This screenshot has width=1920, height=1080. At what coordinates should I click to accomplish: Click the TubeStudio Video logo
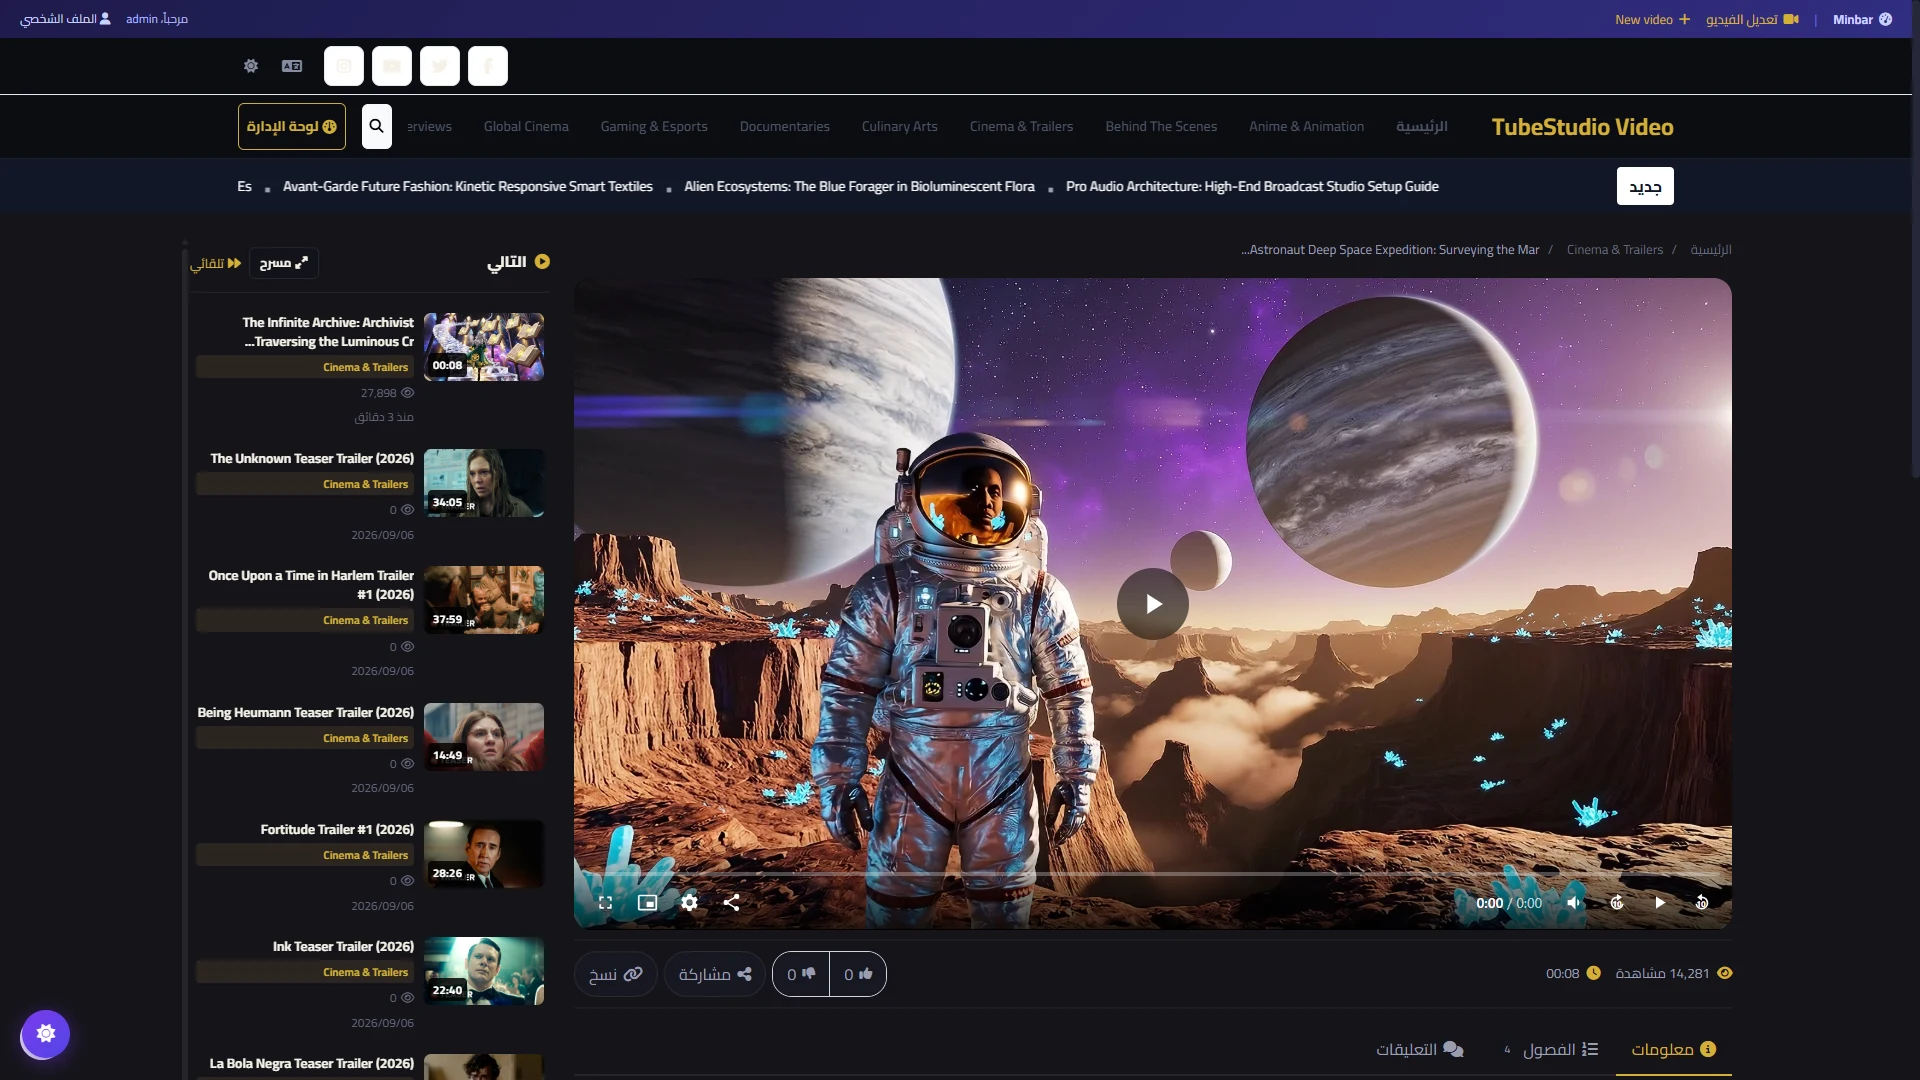point(1582,127)
